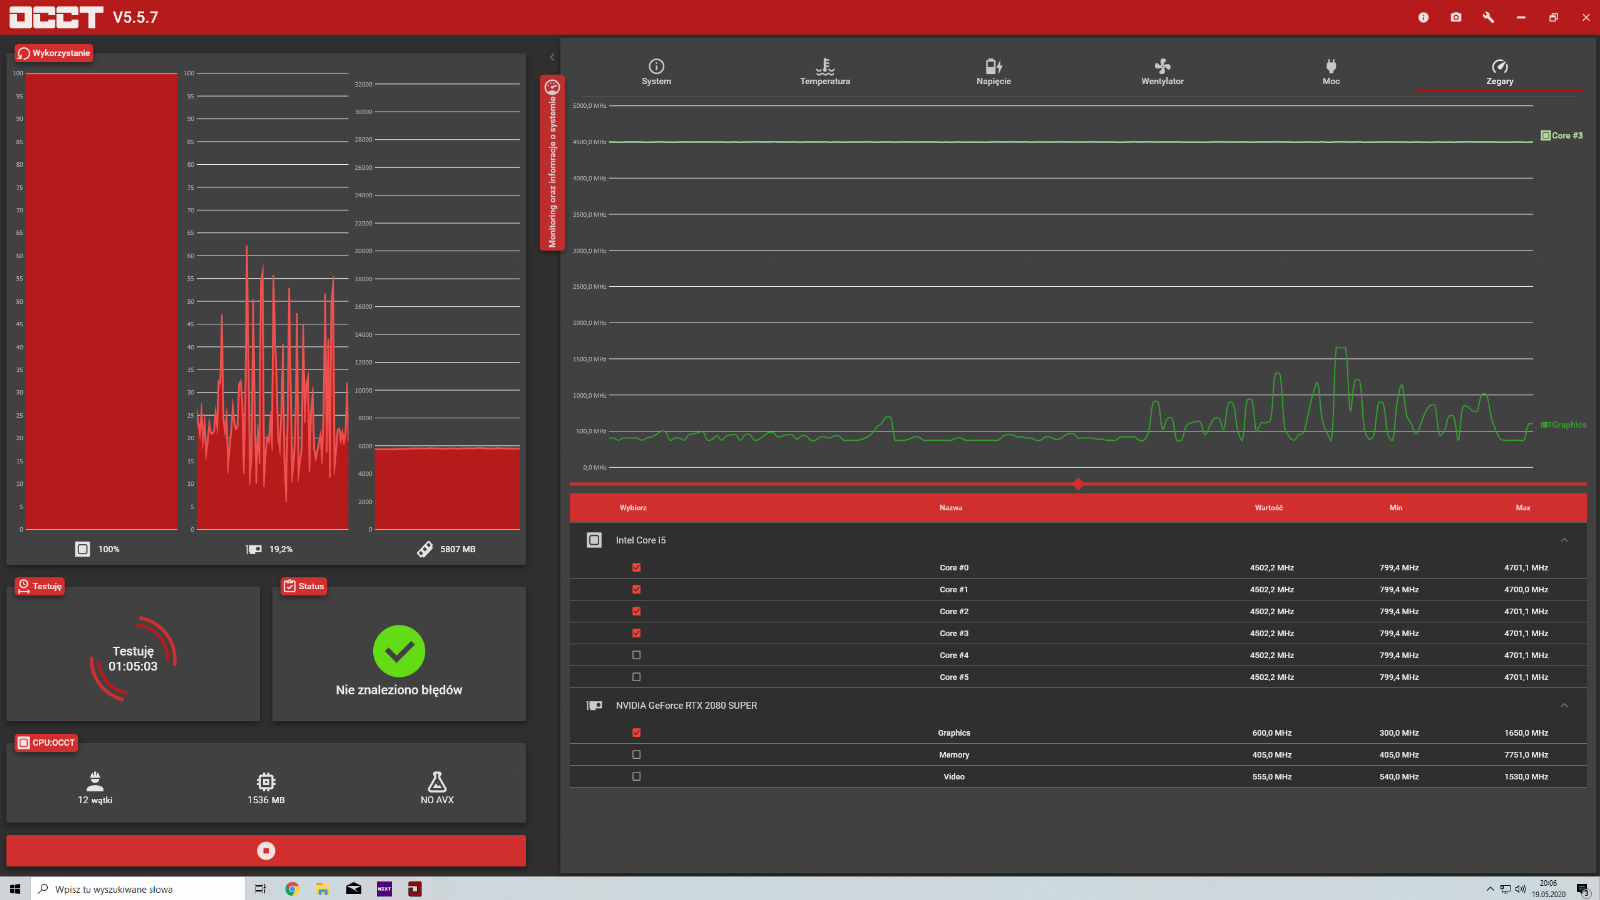Open Task View on the taskbar

(260, 889)
